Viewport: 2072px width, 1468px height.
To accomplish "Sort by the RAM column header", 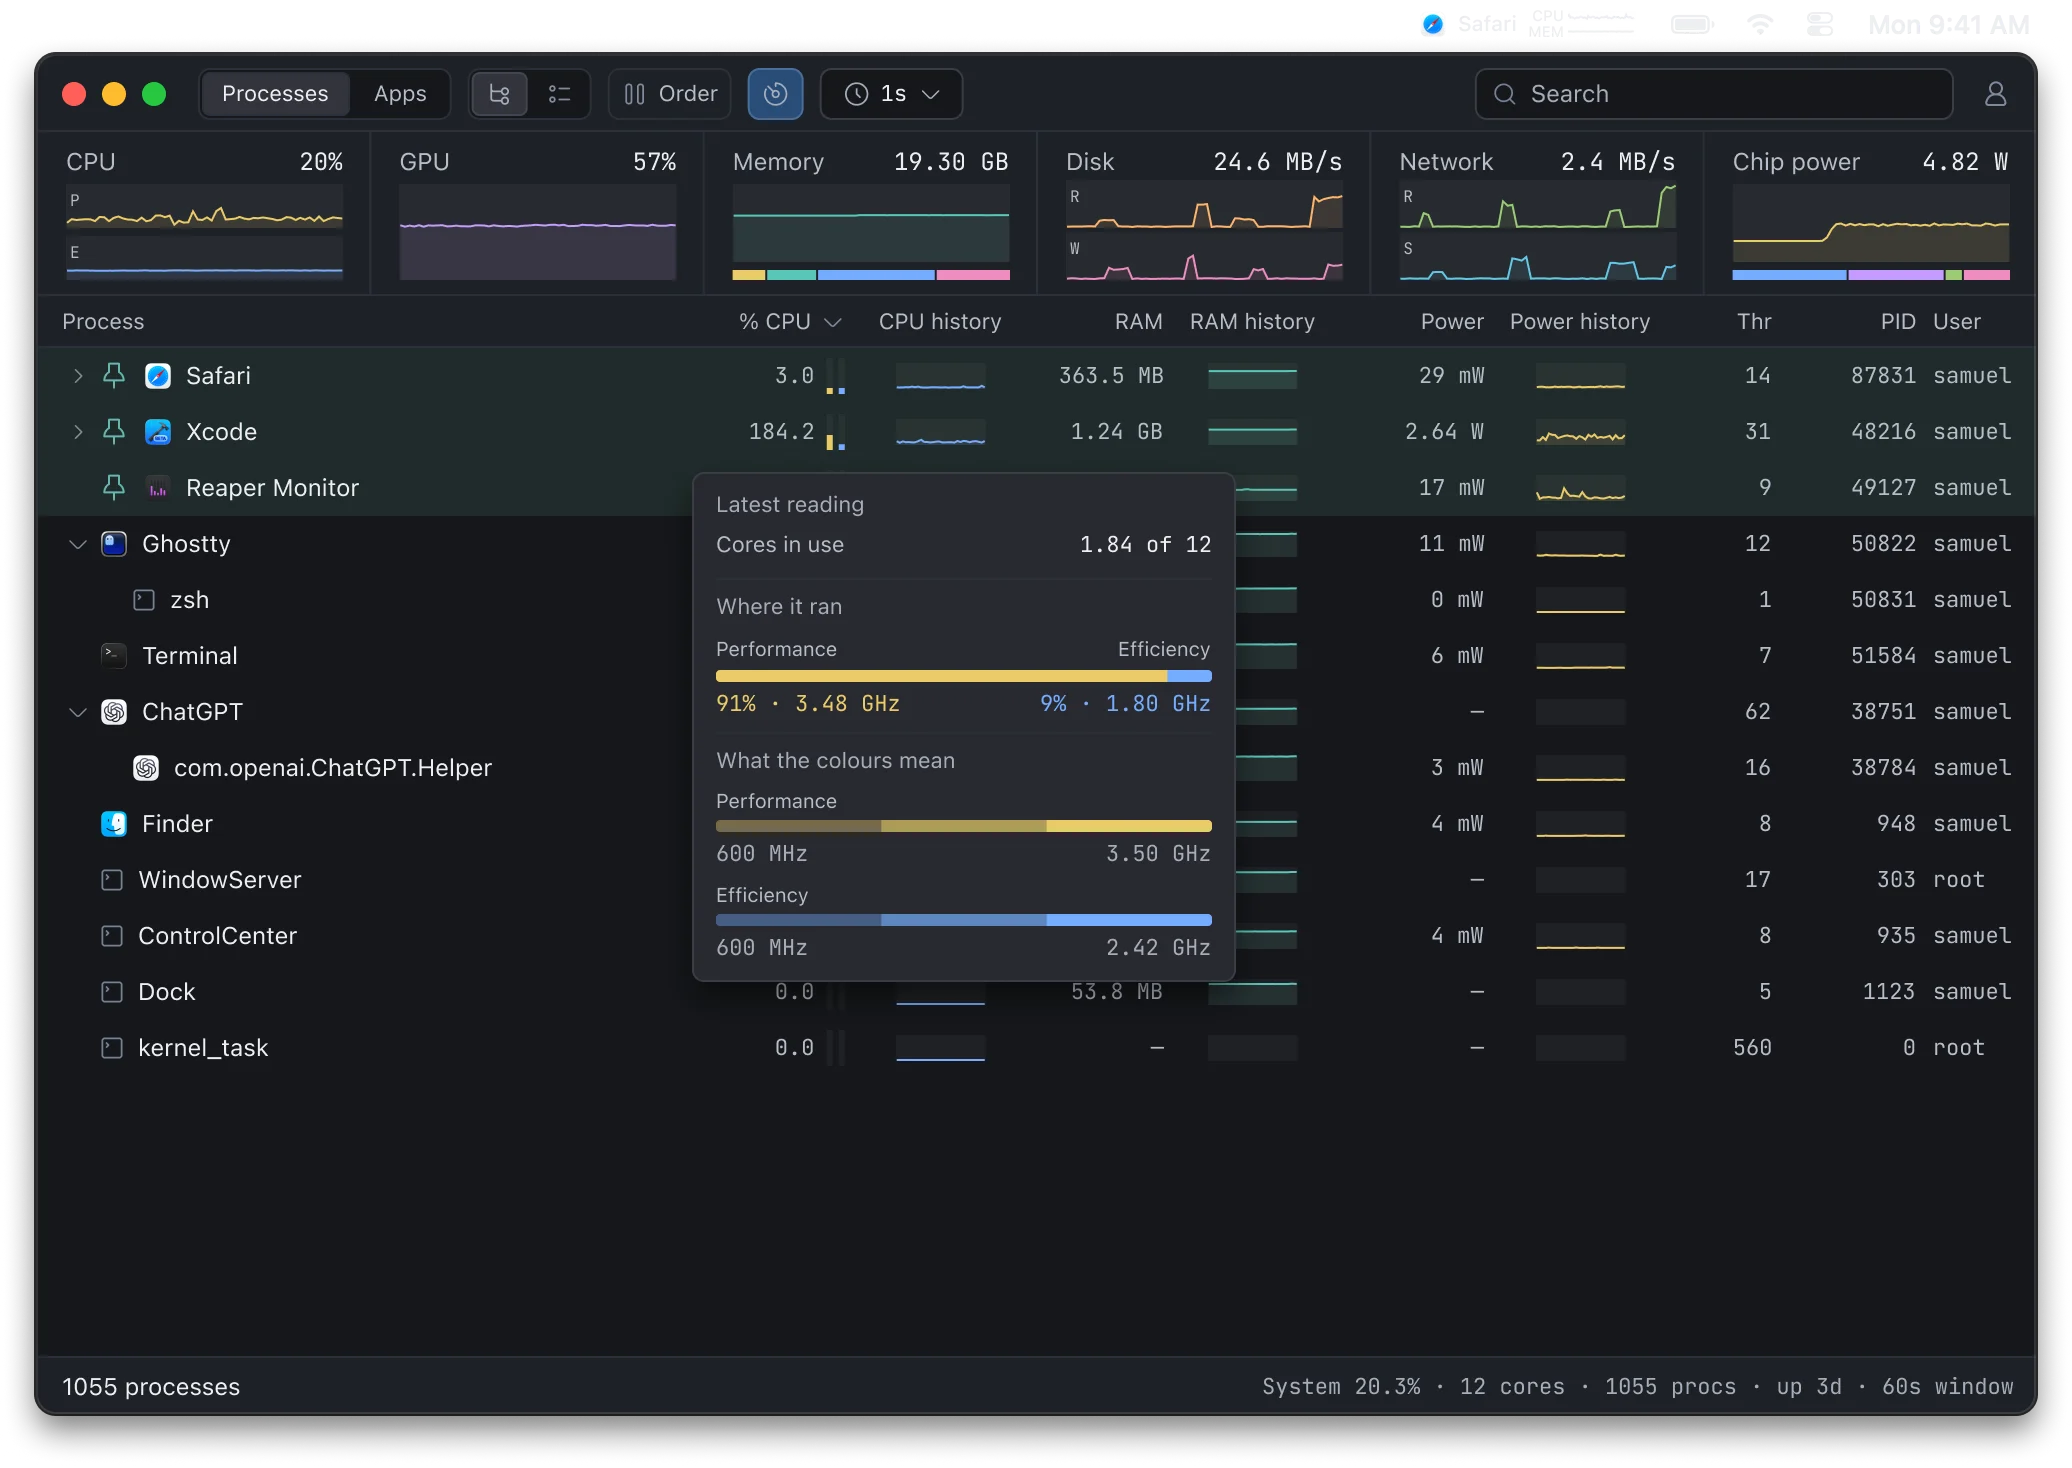I will coord(1138,321).
